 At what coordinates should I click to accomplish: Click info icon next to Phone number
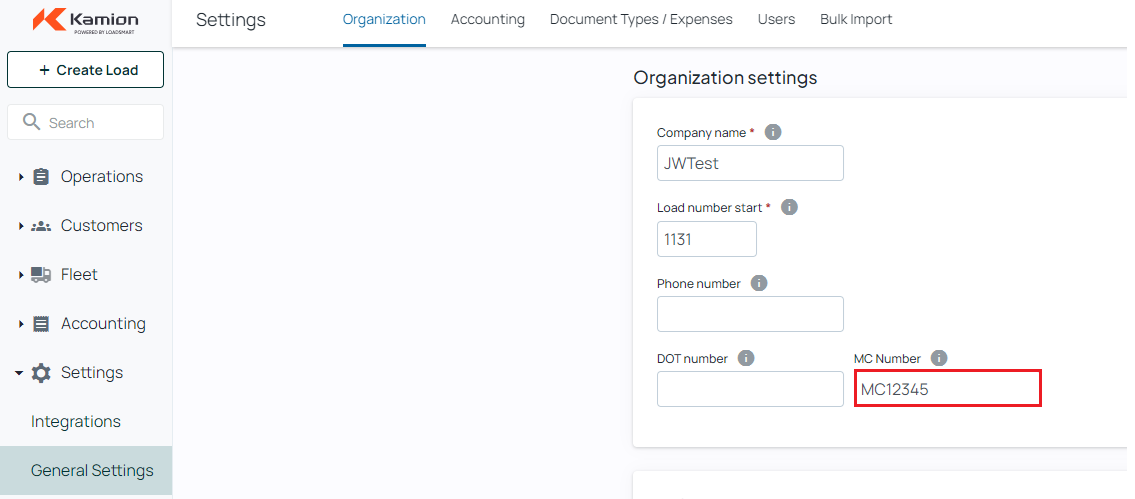759,283
